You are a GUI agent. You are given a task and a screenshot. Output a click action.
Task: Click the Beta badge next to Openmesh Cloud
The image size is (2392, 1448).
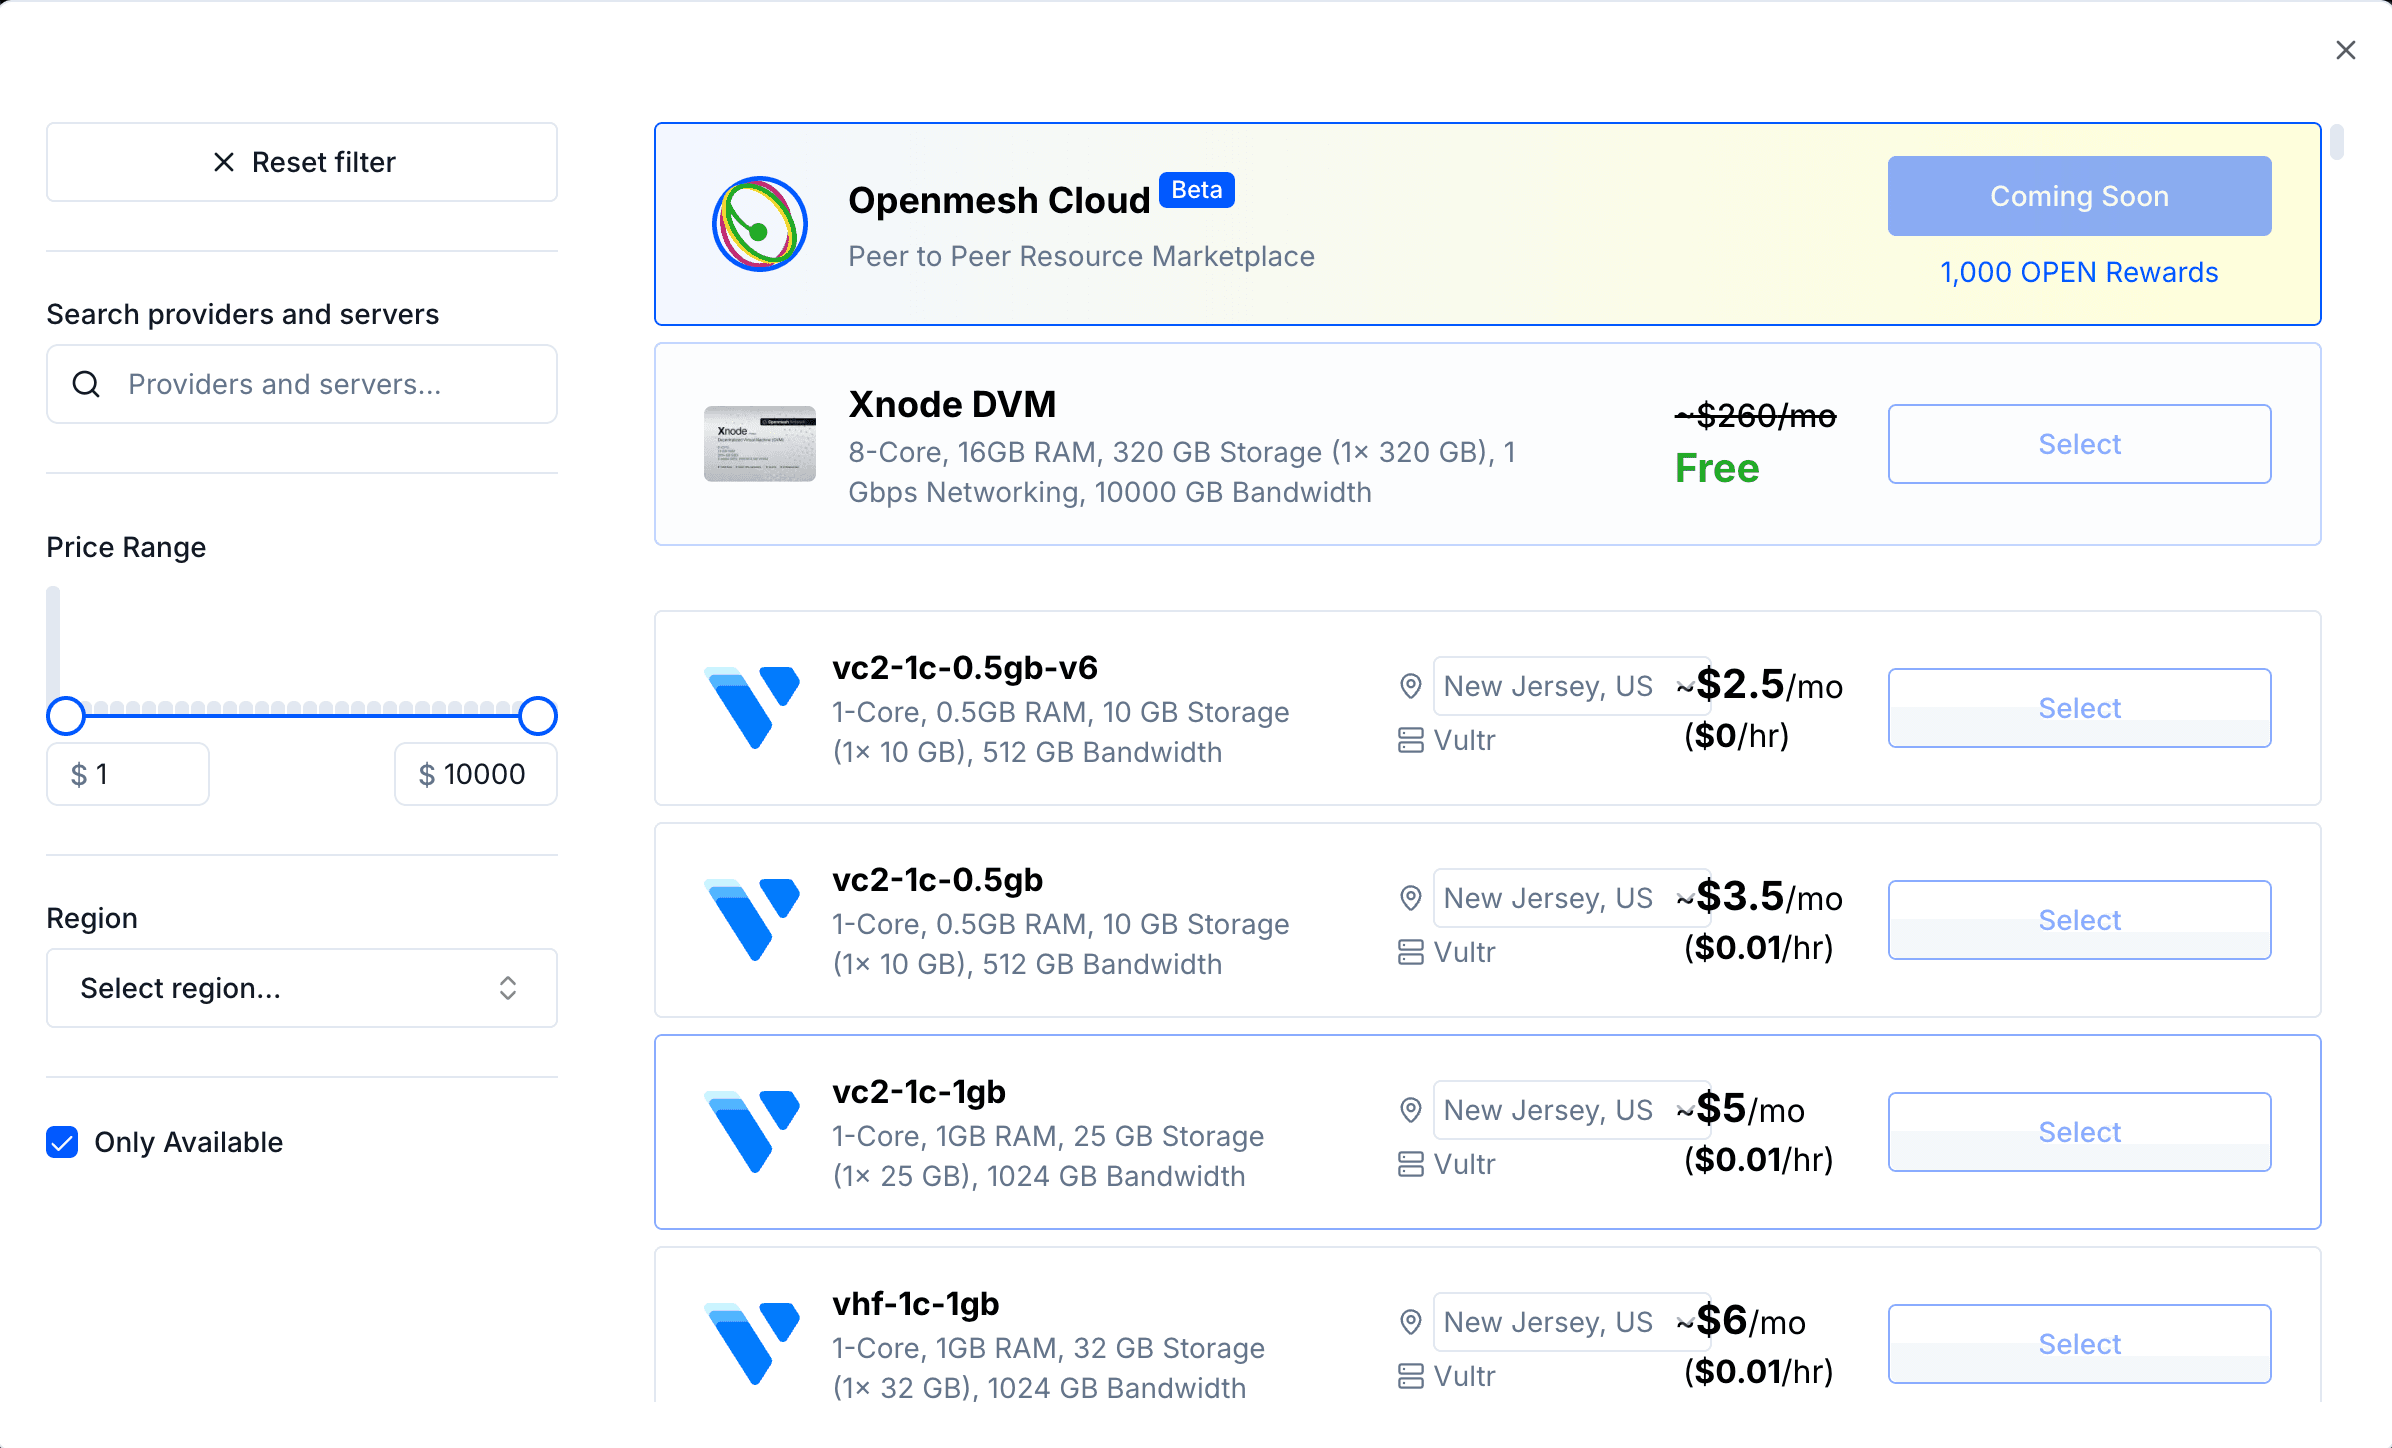(1197, 190)
